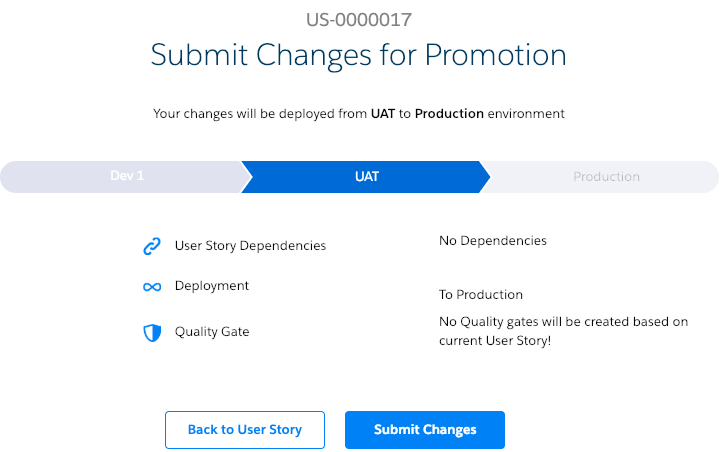Click the chevron divider between Dev 1 and UAT
726x452 pixels.
tap(245, 176)
